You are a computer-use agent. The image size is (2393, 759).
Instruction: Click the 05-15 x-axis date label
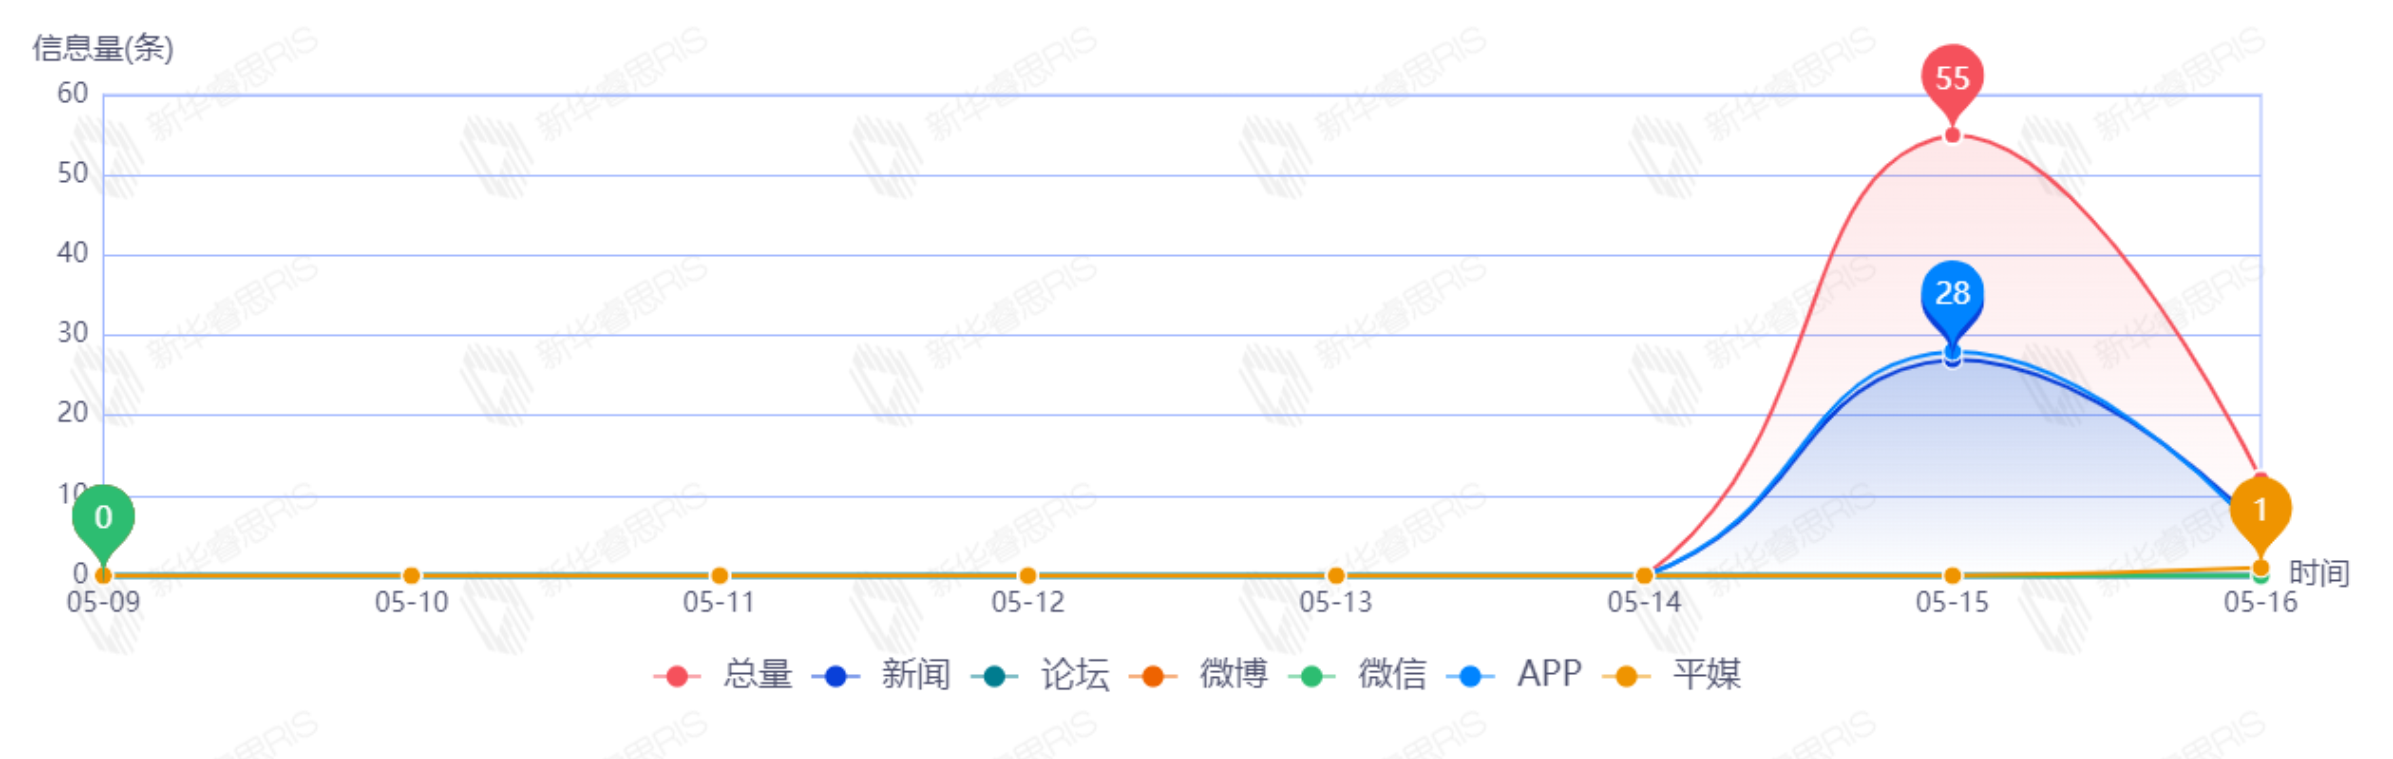1952,602
